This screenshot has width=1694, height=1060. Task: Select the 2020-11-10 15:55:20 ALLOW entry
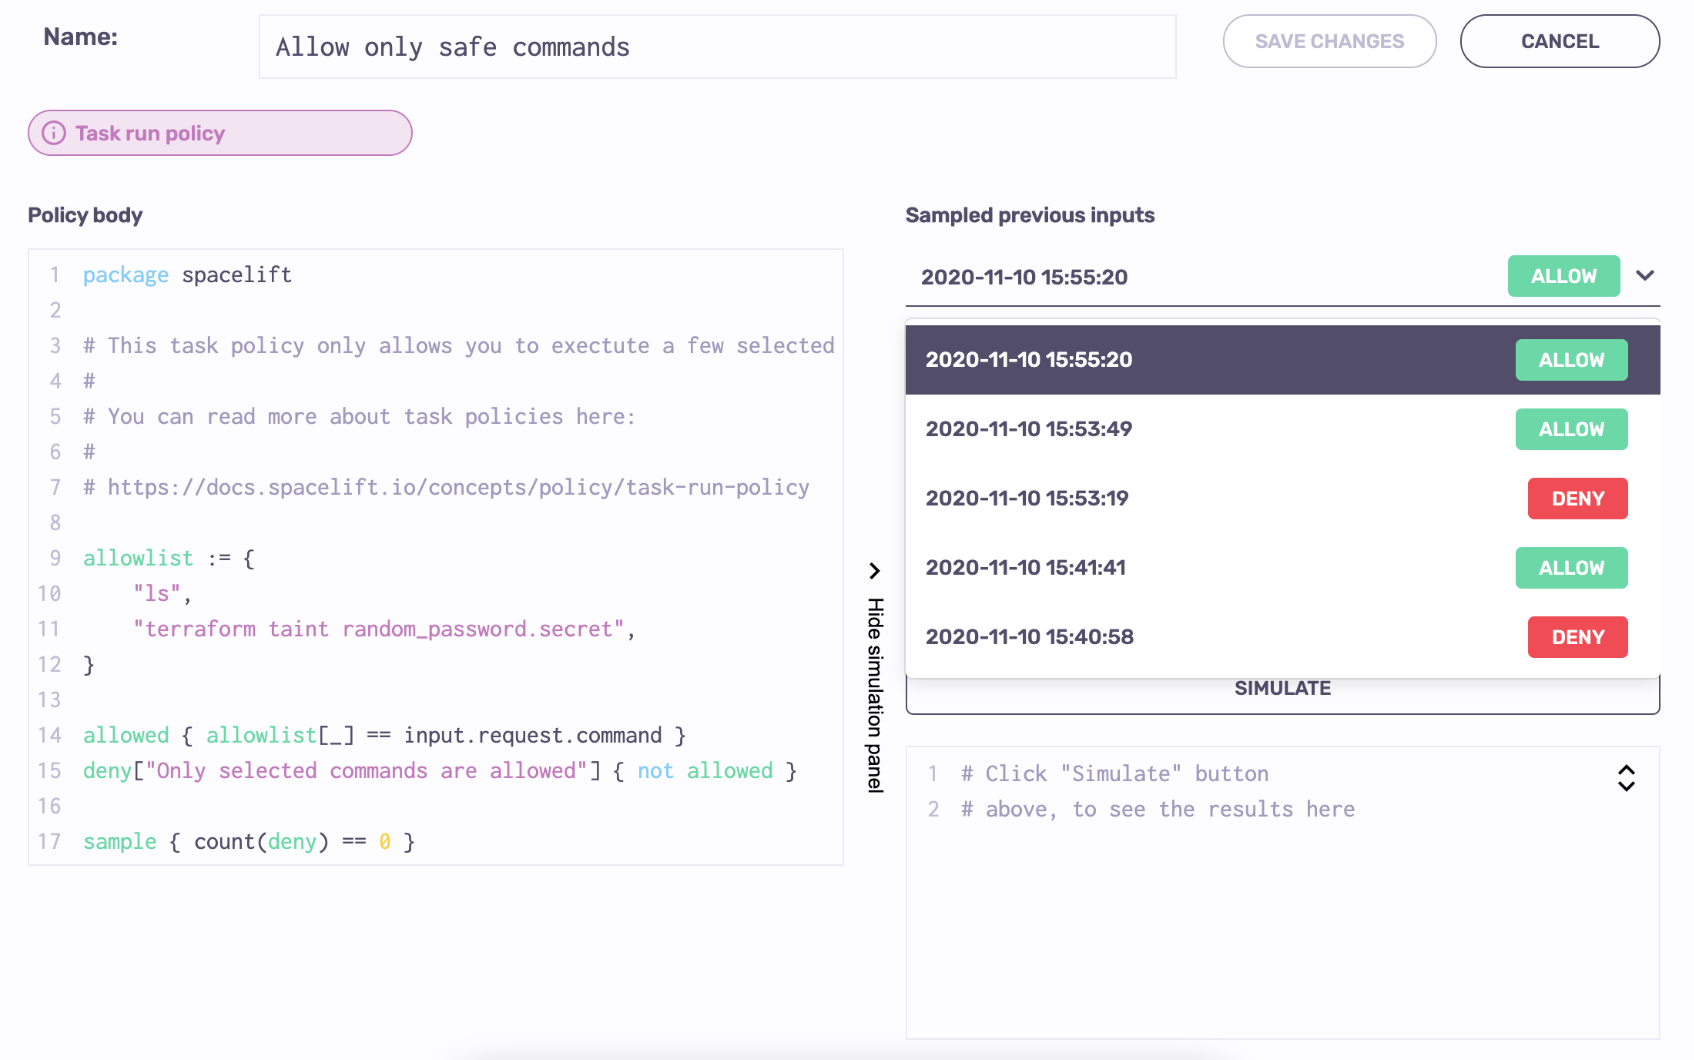tap(1282, 360)
